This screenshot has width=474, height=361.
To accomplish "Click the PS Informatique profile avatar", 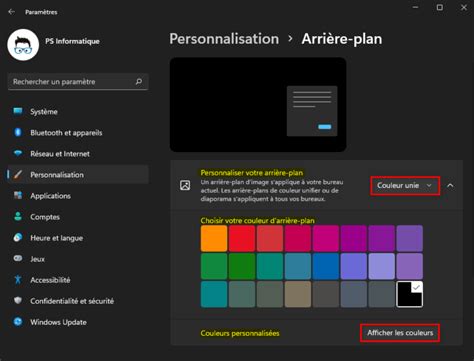I will (23, 45).
